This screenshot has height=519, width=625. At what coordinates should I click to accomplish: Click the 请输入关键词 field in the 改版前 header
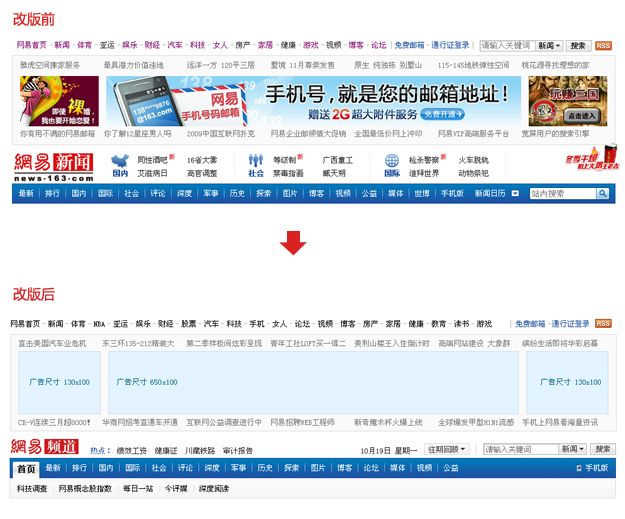(x=507, y=46)
